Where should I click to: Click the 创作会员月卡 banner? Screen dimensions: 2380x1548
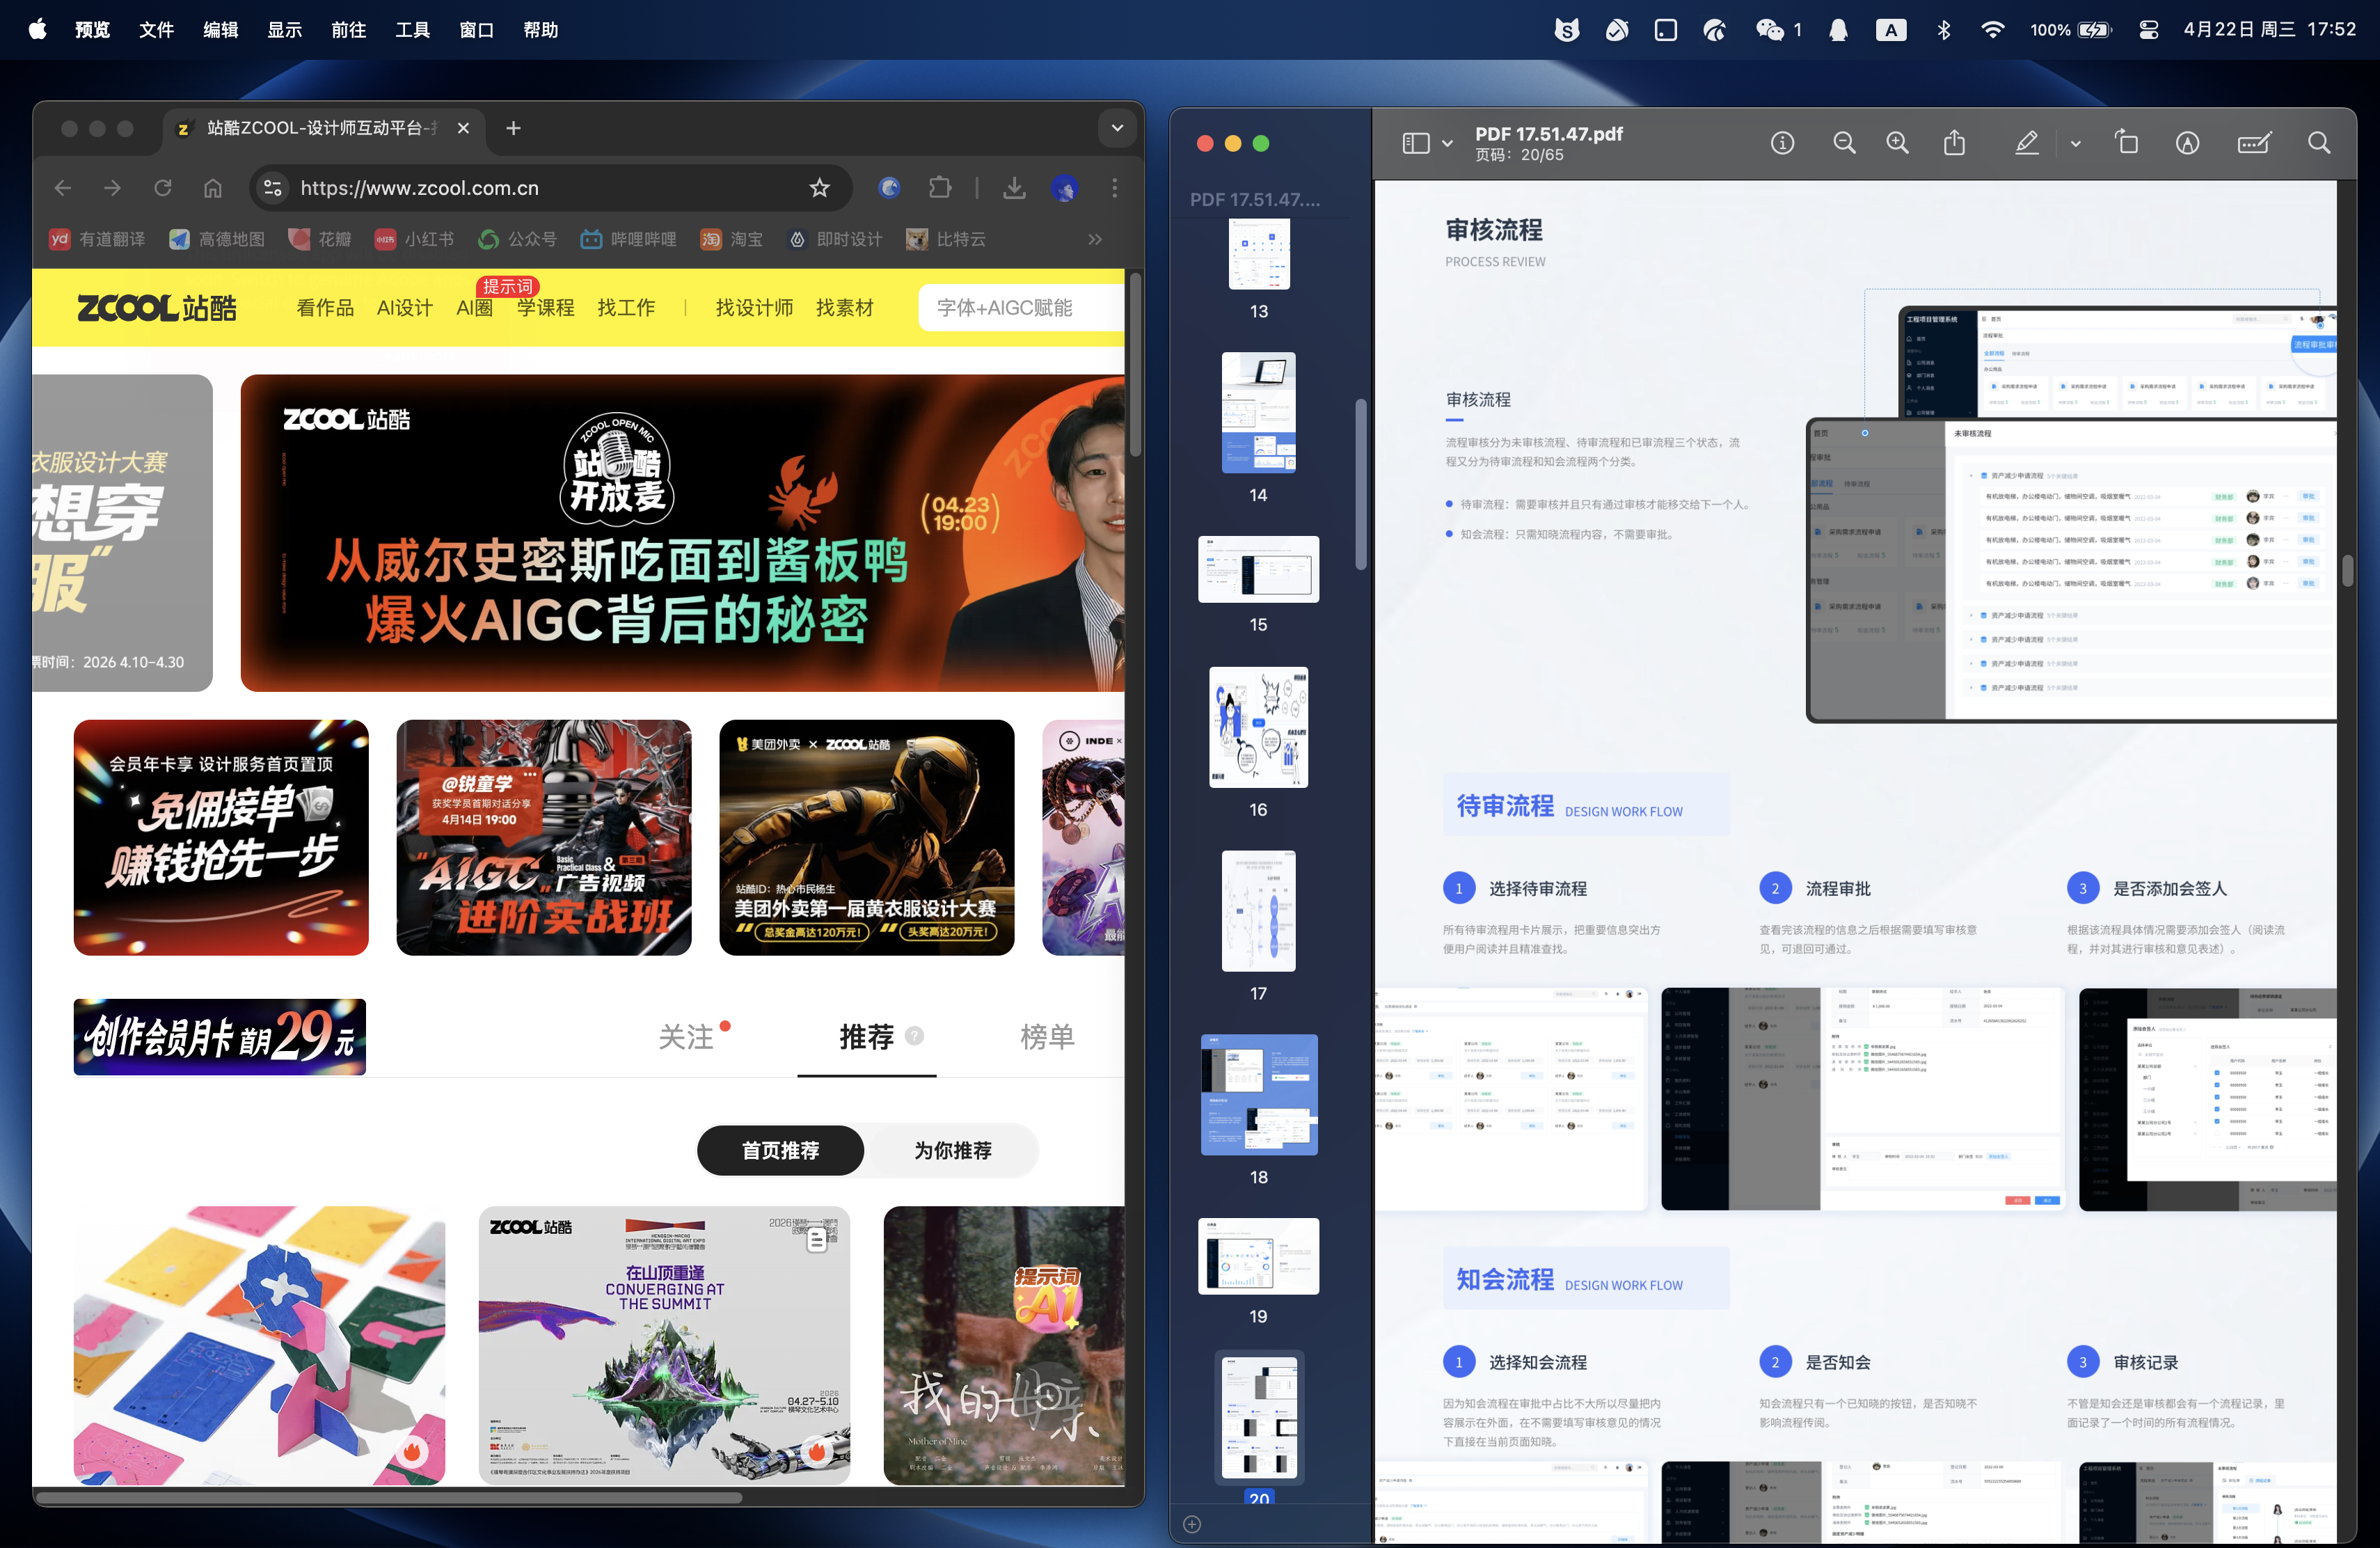tap(220, 1037)
